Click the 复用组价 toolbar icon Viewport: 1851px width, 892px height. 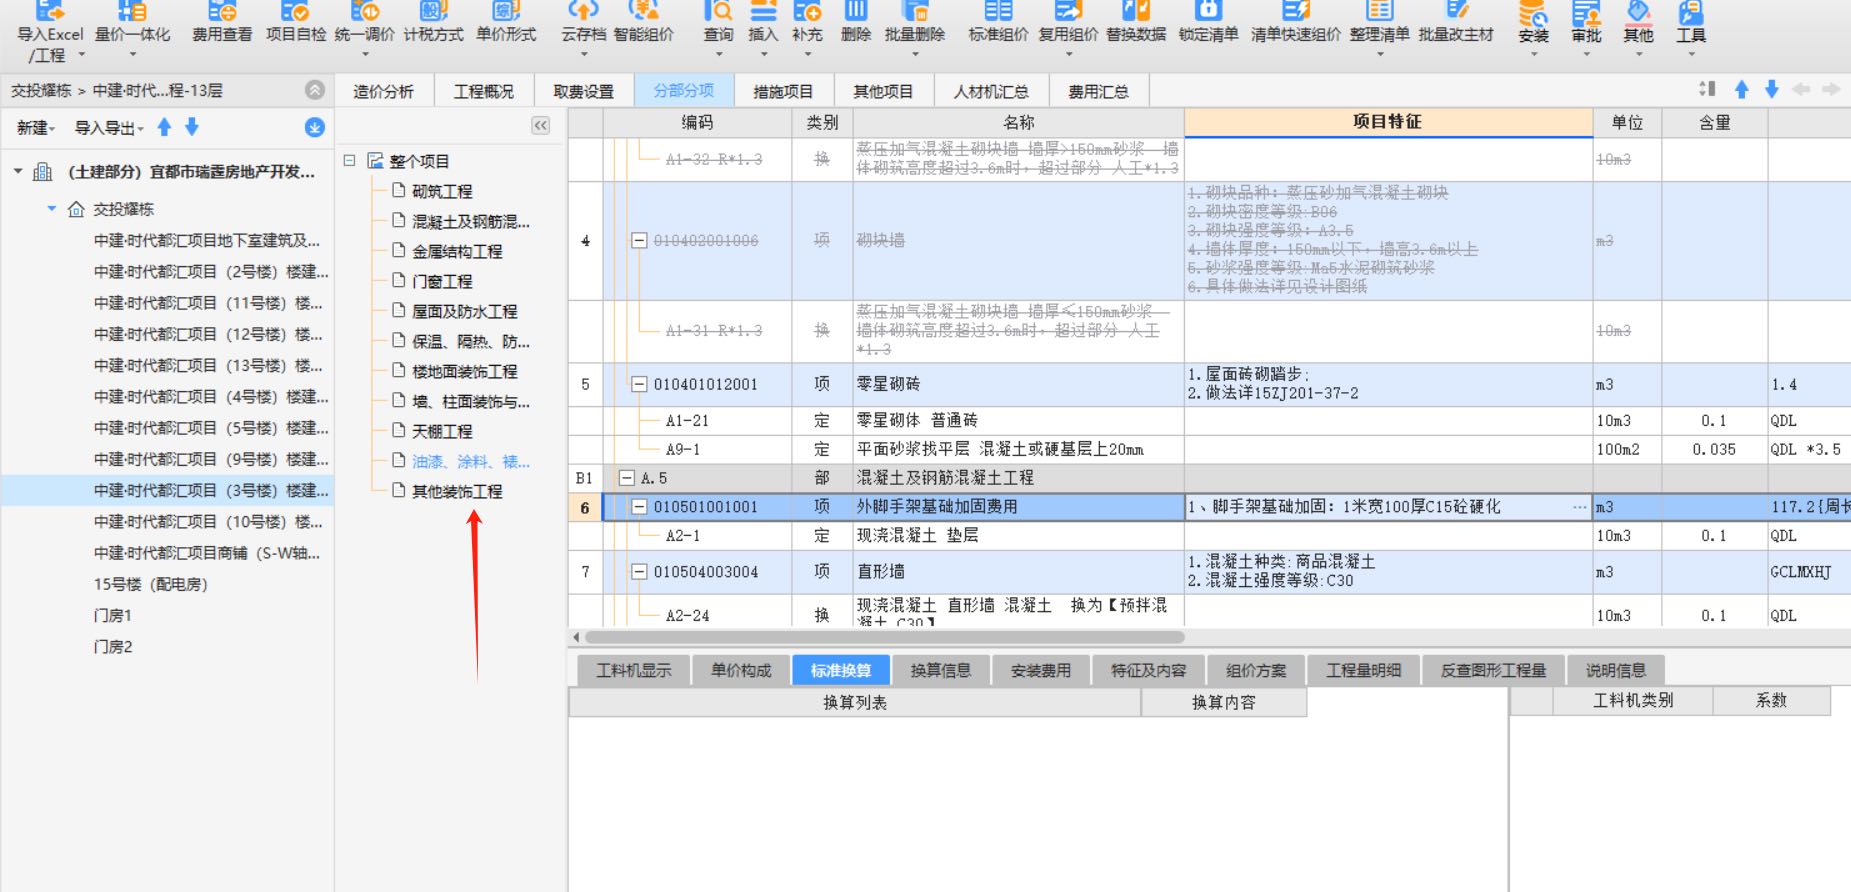tap(1068, 13)
